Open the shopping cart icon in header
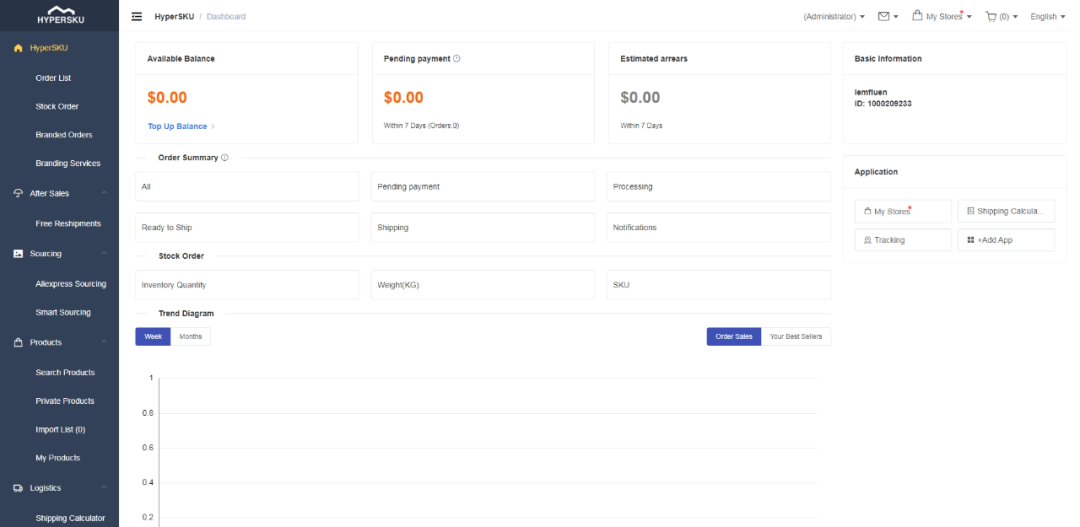This screenshot has height=527, width=1080. coord(992,17)
